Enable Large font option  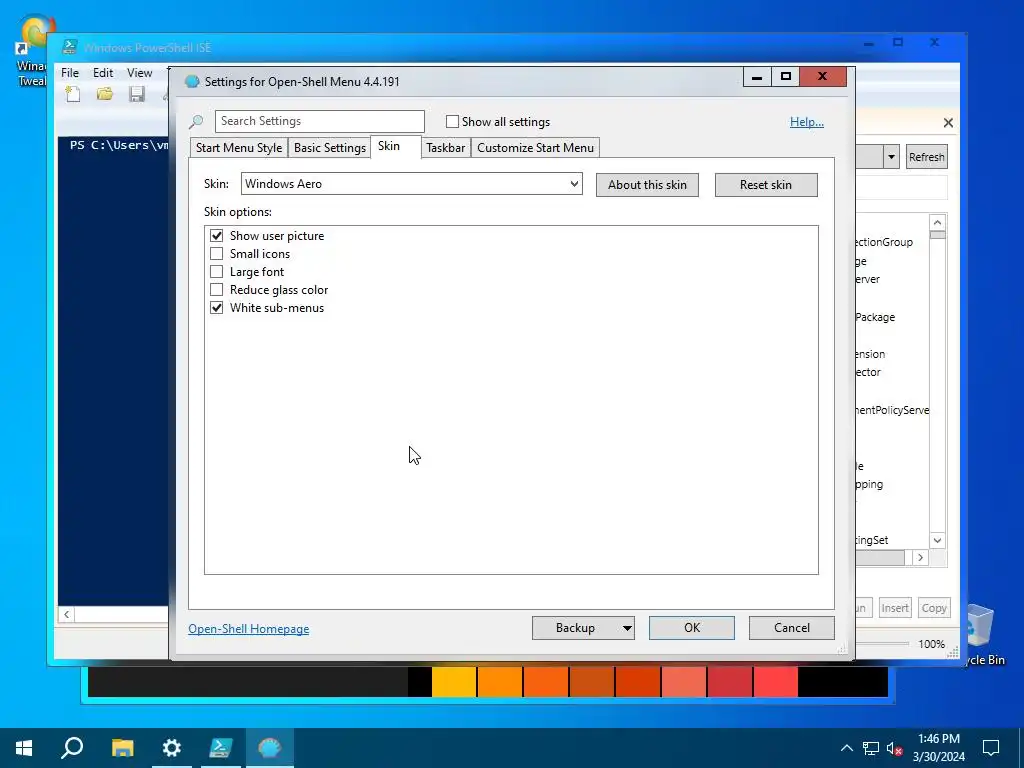(x=216, y=272)
